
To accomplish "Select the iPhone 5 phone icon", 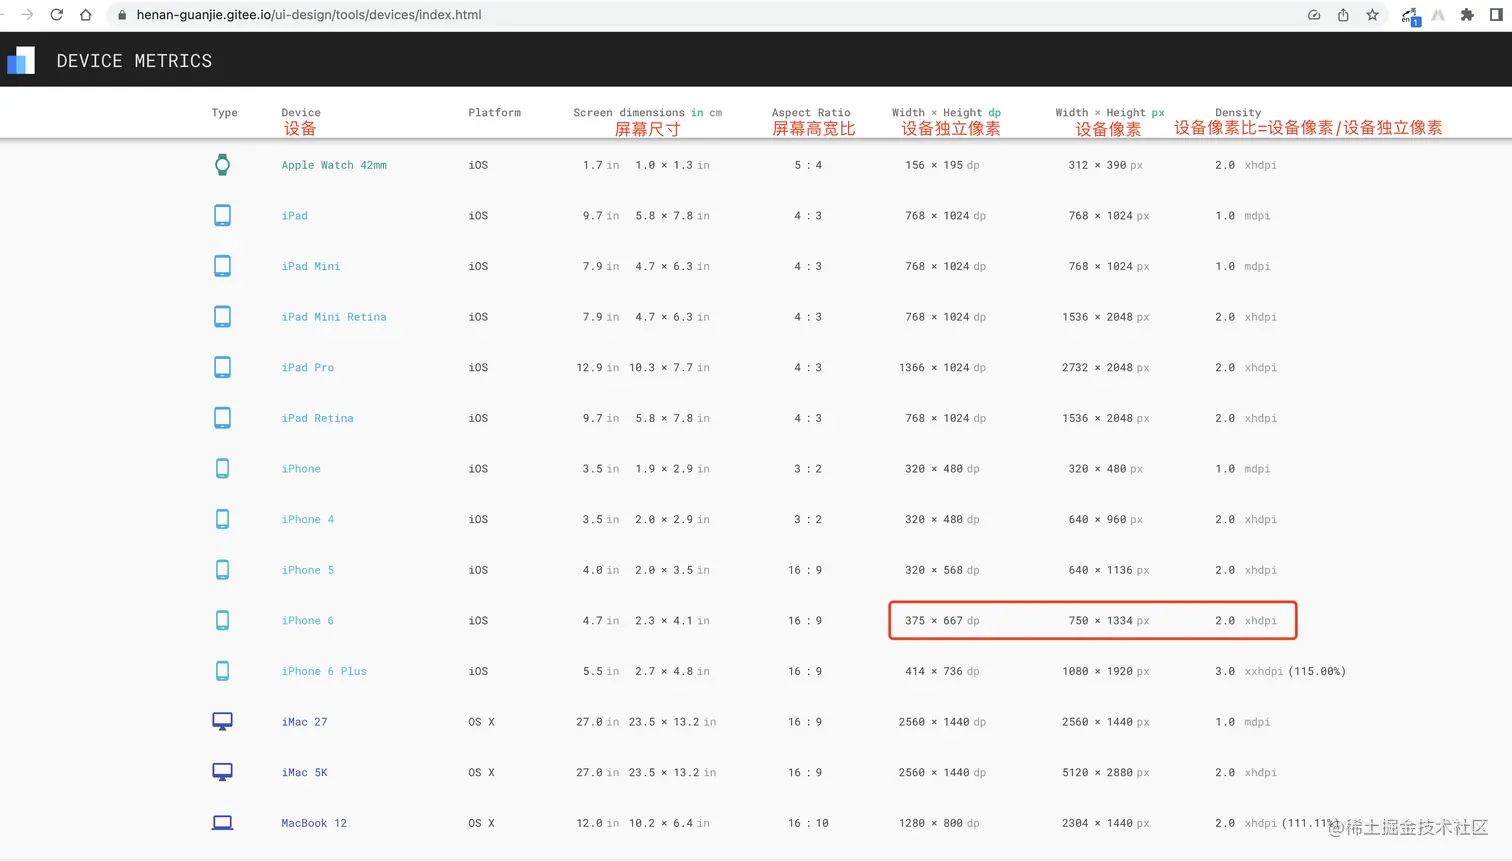I will tap(222, 570).
